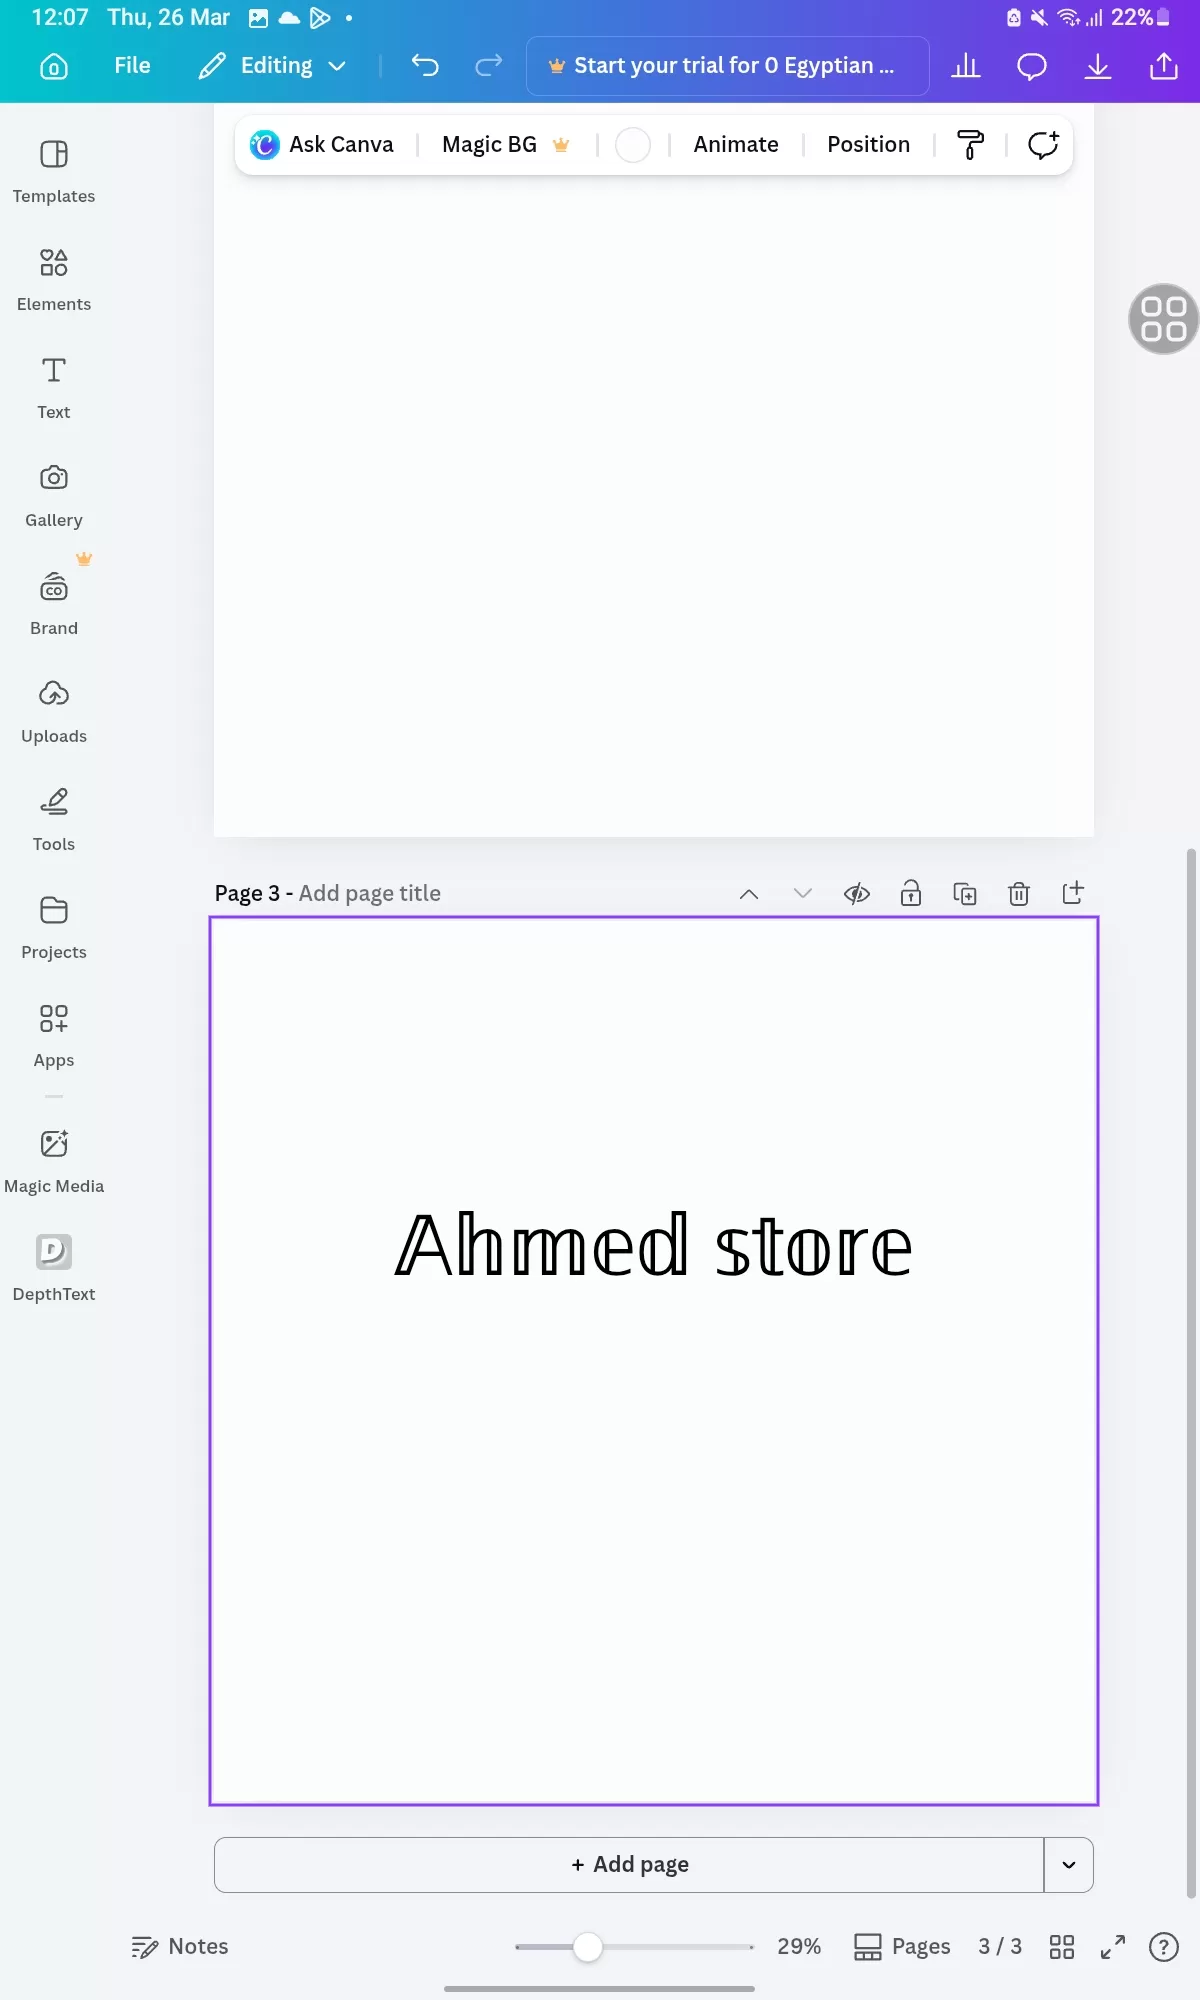This screenshot has height=2000, width=1200.
Task: Delete Page 3 with trash icon
Action: 1018,893
